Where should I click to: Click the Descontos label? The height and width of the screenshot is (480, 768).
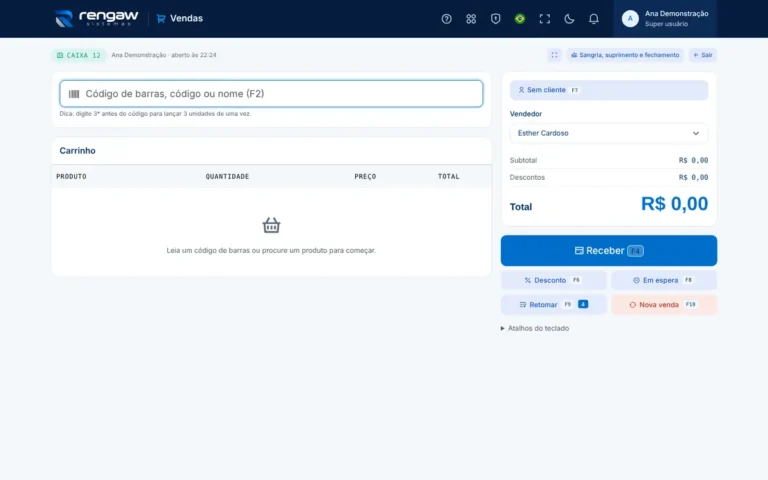pyautogui.click(x=527, y=177)
